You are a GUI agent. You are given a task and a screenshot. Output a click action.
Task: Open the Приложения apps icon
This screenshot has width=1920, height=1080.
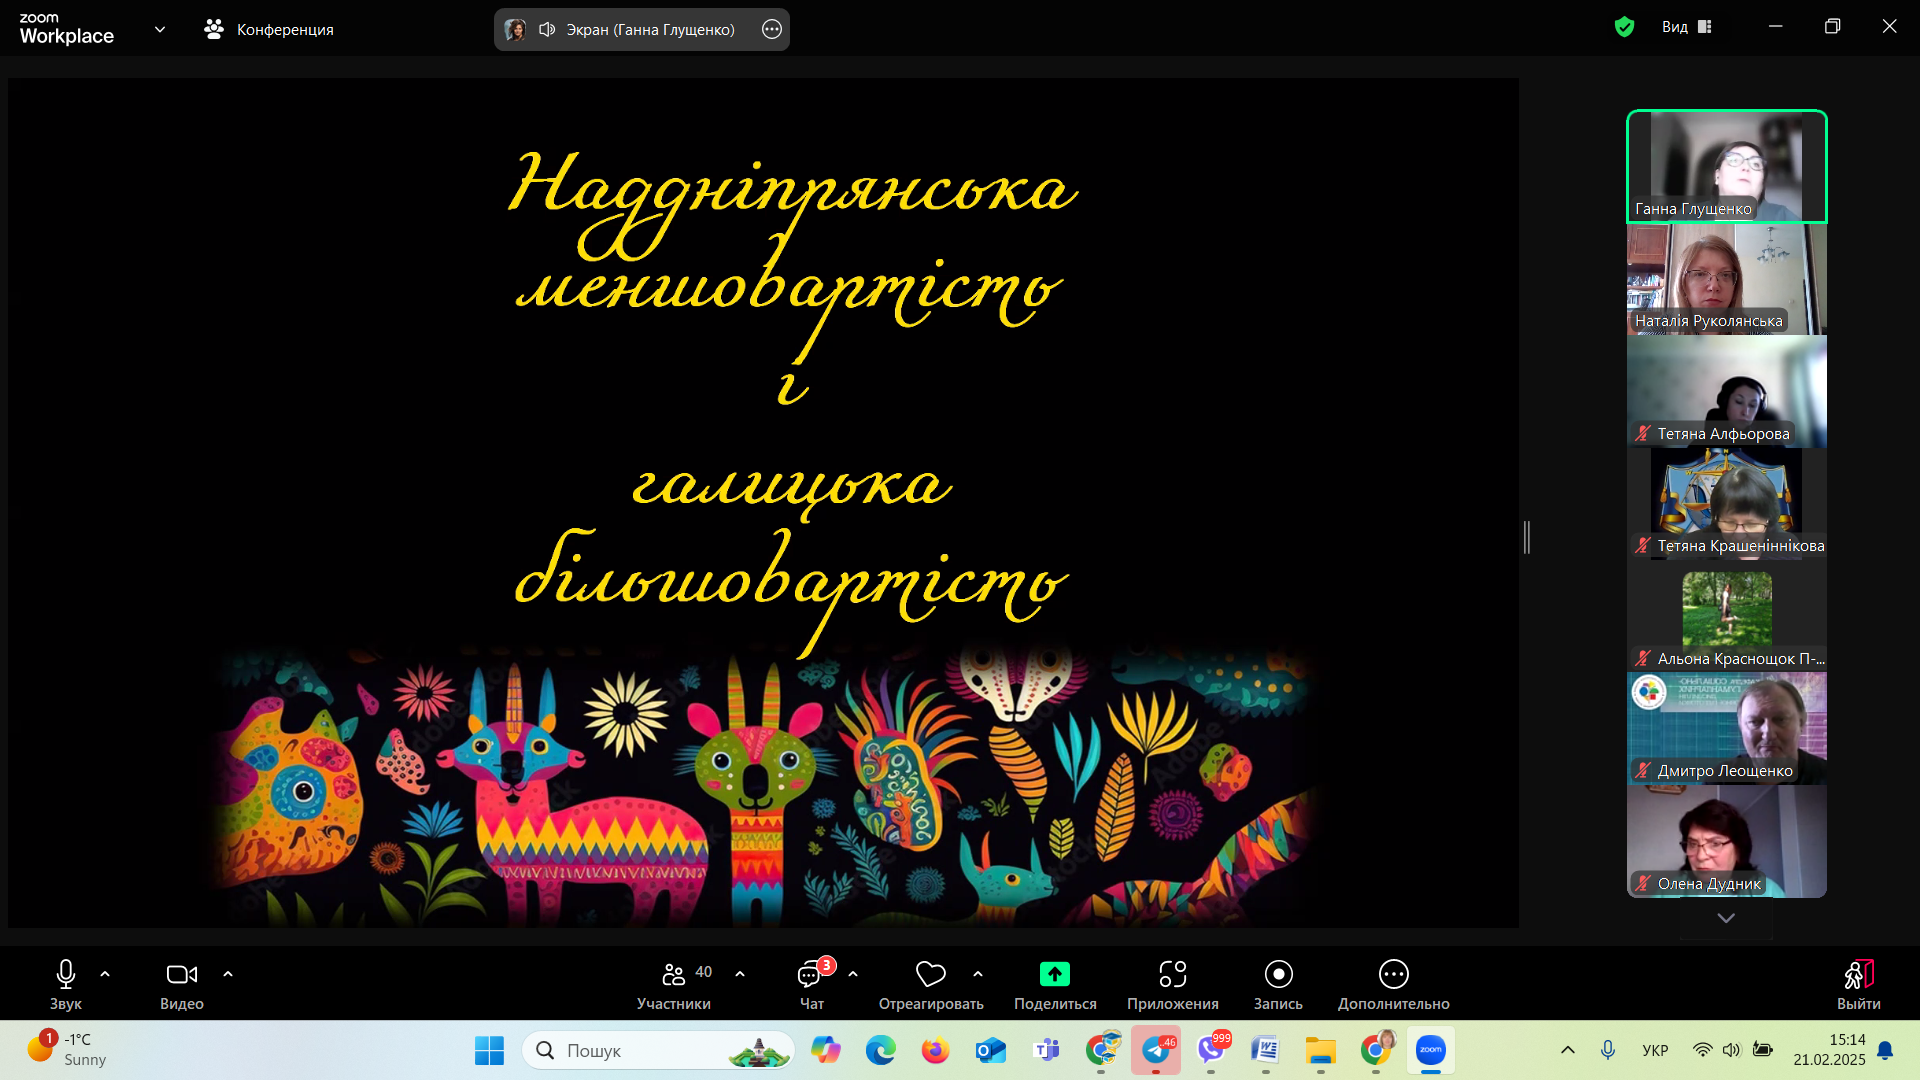[1172, 975]
